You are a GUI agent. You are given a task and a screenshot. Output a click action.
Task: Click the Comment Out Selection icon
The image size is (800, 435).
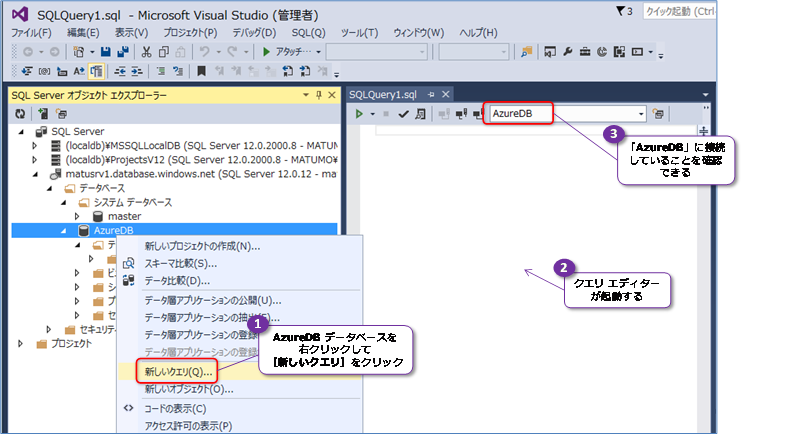coord(161,71)
